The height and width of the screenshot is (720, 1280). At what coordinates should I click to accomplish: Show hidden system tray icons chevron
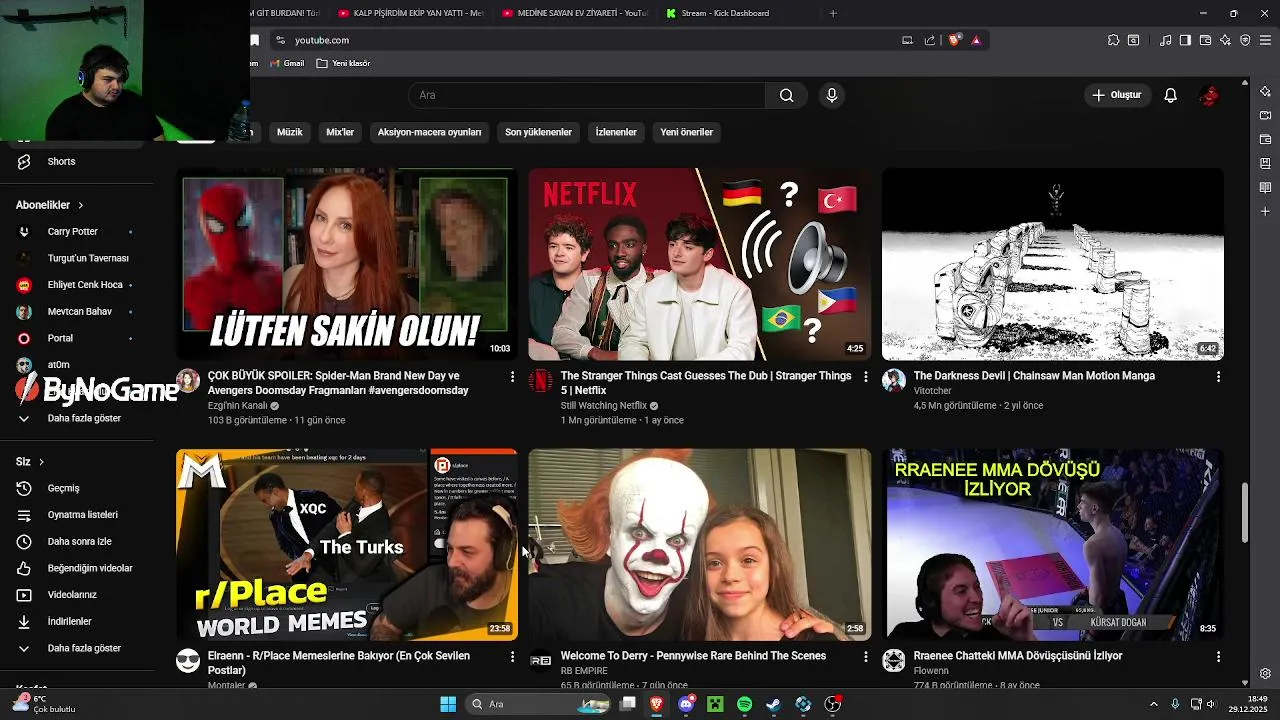1156,704
